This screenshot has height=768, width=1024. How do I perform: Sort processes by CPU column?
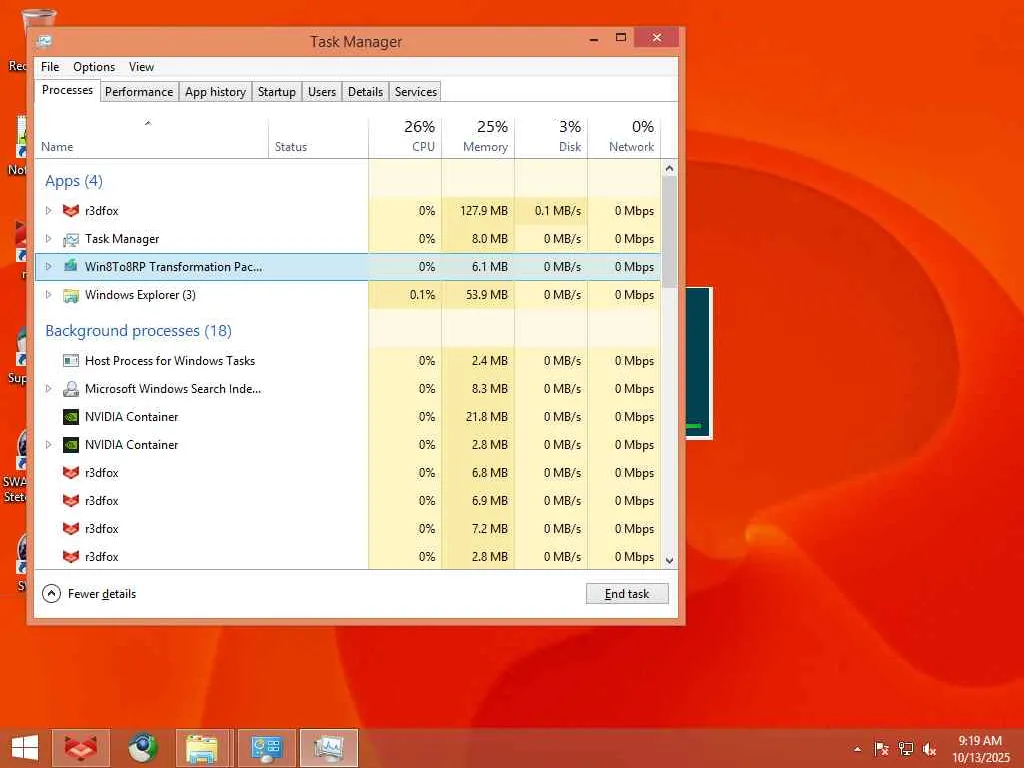[405, 138]
